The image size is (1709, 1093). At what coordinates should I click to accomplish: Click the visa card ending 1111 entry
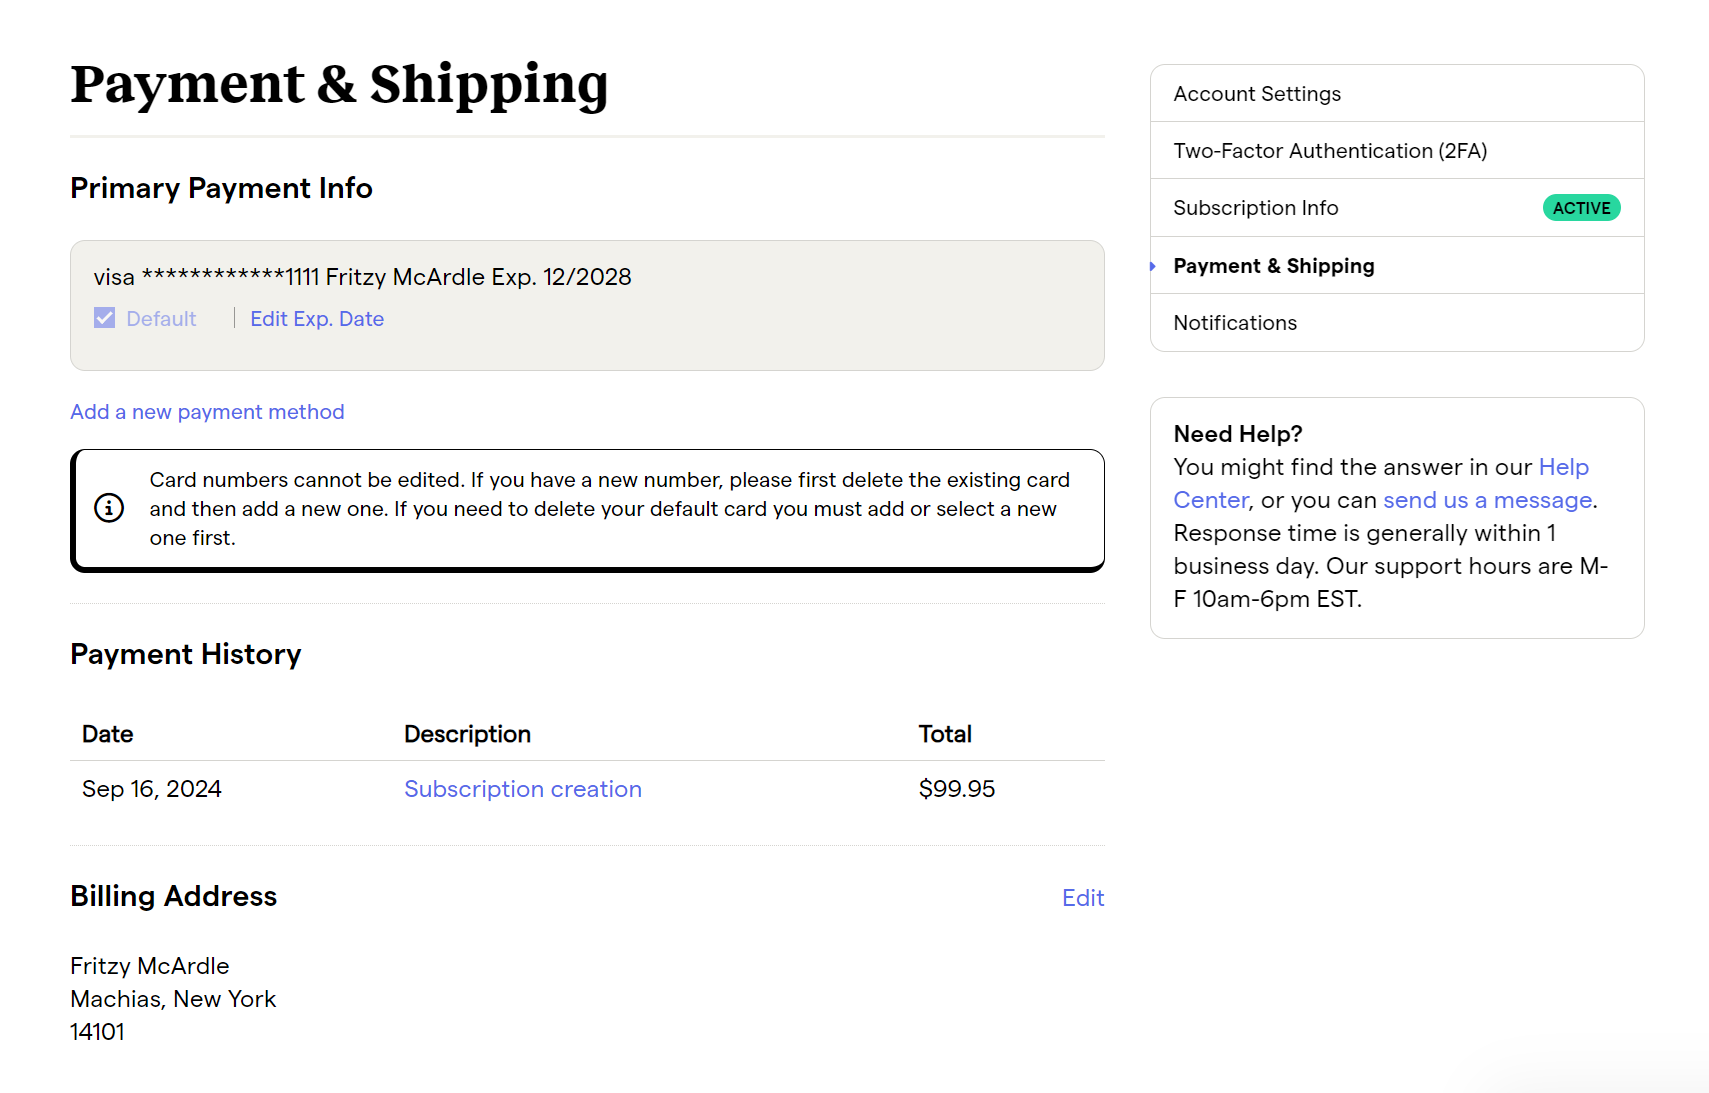click(362, 277)
